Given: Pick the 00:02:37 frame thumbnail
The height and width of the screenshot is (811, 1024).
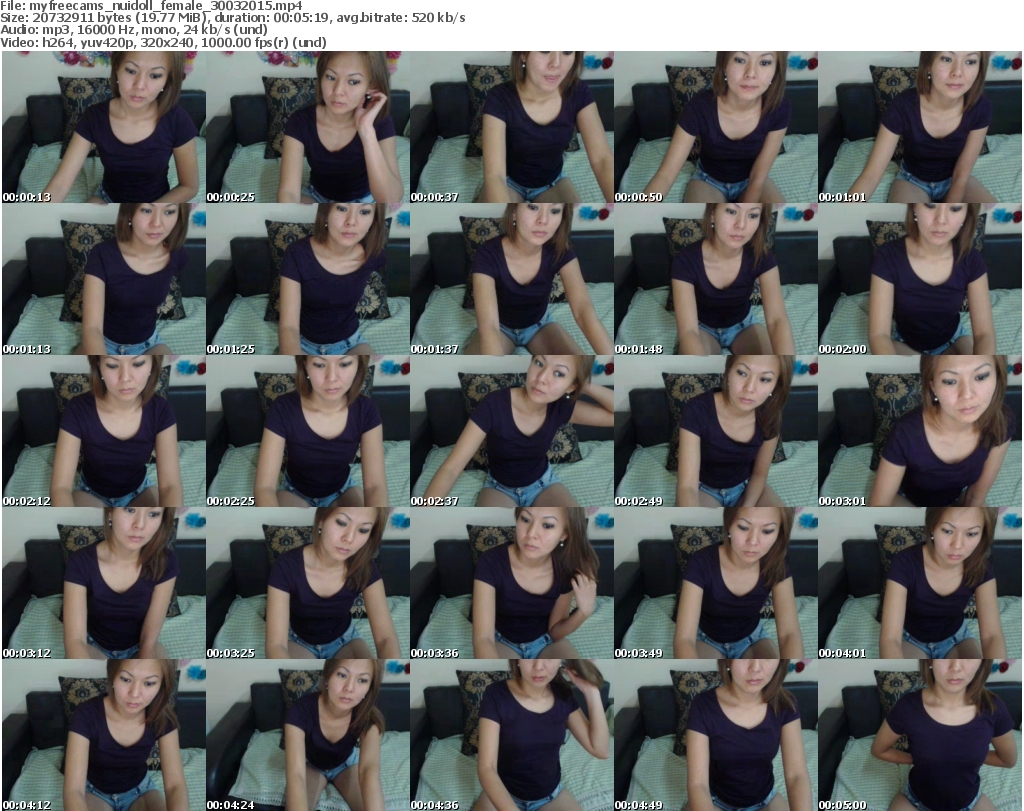Looking at the screenshot, I should tap(512, 432).
